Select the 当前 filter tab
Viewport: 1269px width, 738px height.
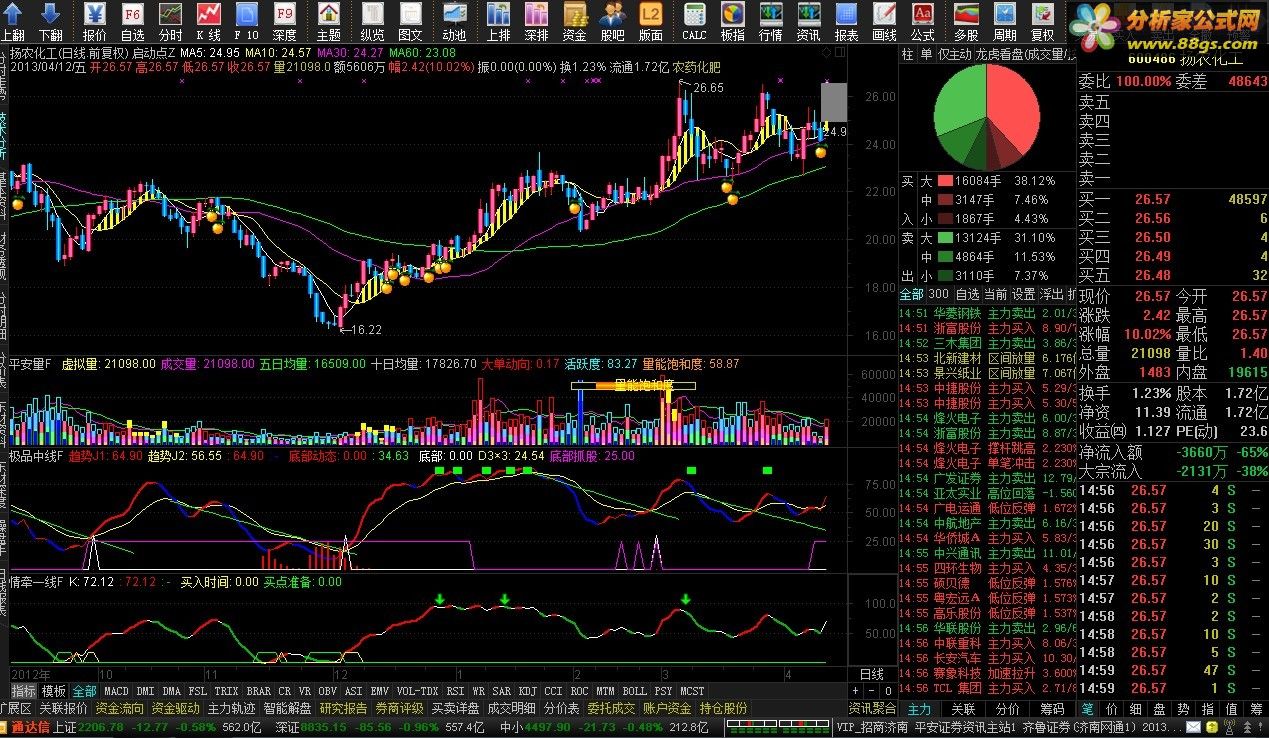click(995, 295)
